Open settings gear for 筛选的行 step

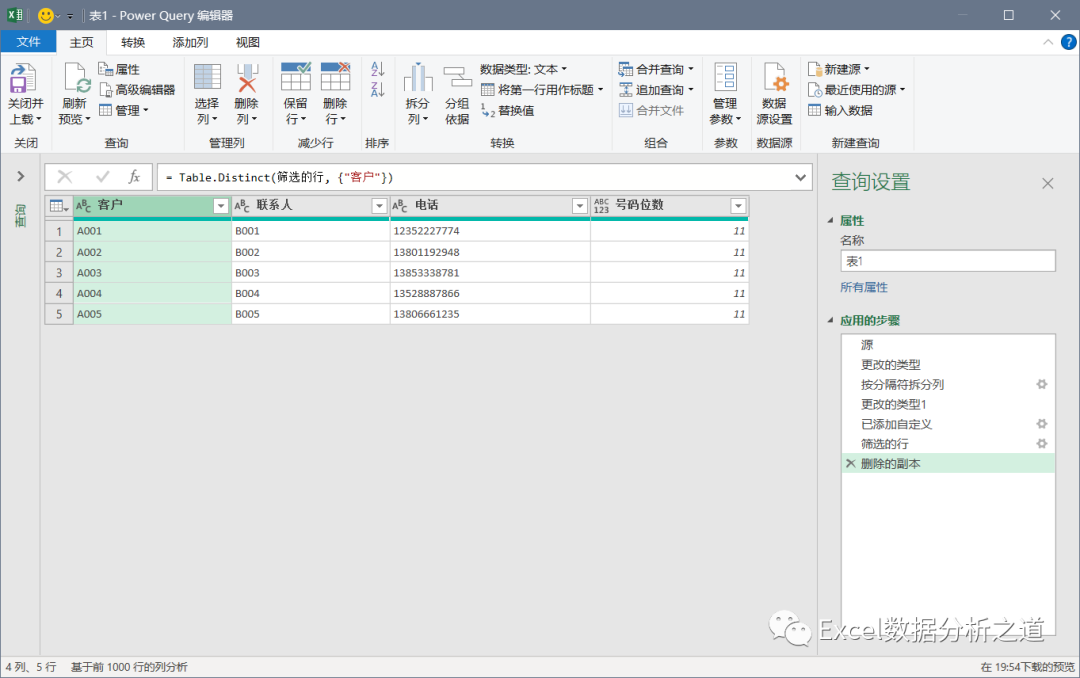[x=1041, y=444]
